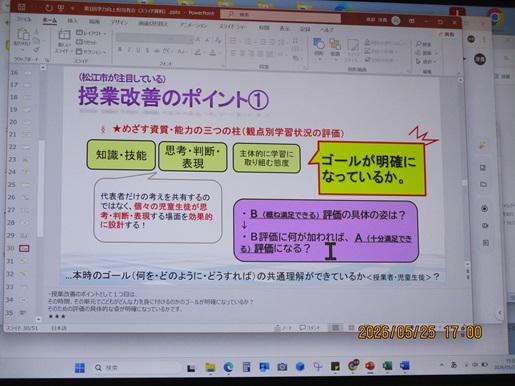
Task: Add a new slide via New Slide icon
Action: pos(64,35)
